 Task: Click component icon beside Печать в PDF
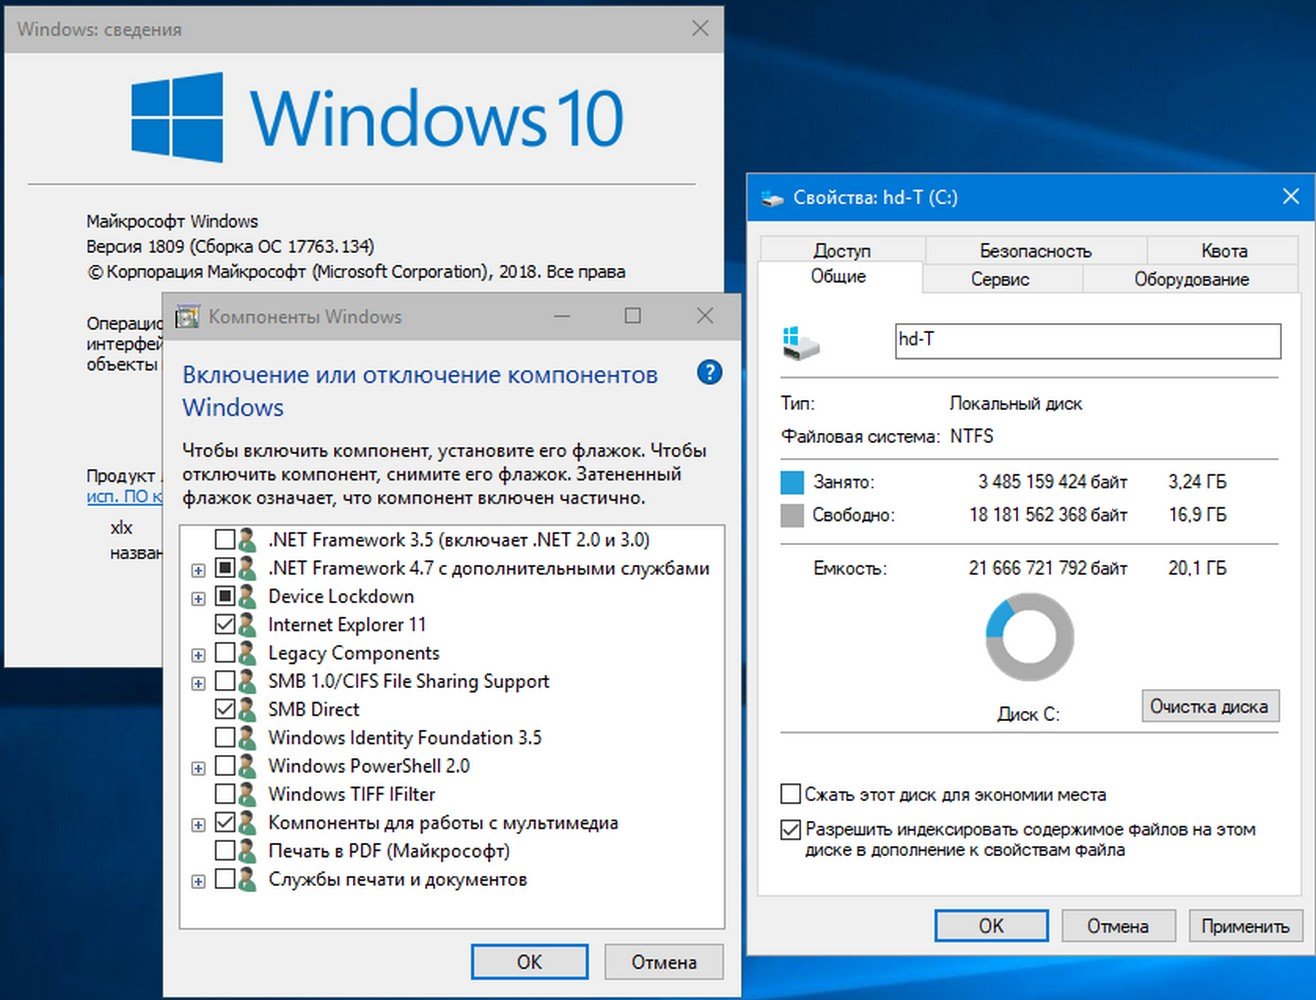point(247,851)
